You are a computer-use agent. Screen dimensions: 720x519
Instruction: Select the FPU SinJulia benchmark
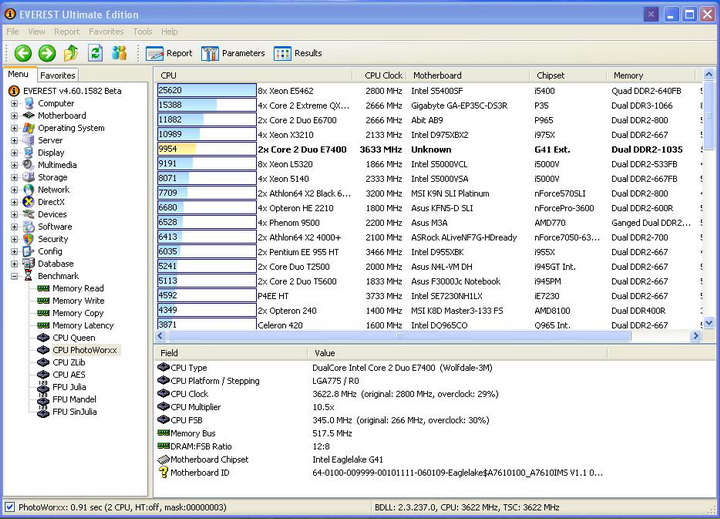pos(74,412)
